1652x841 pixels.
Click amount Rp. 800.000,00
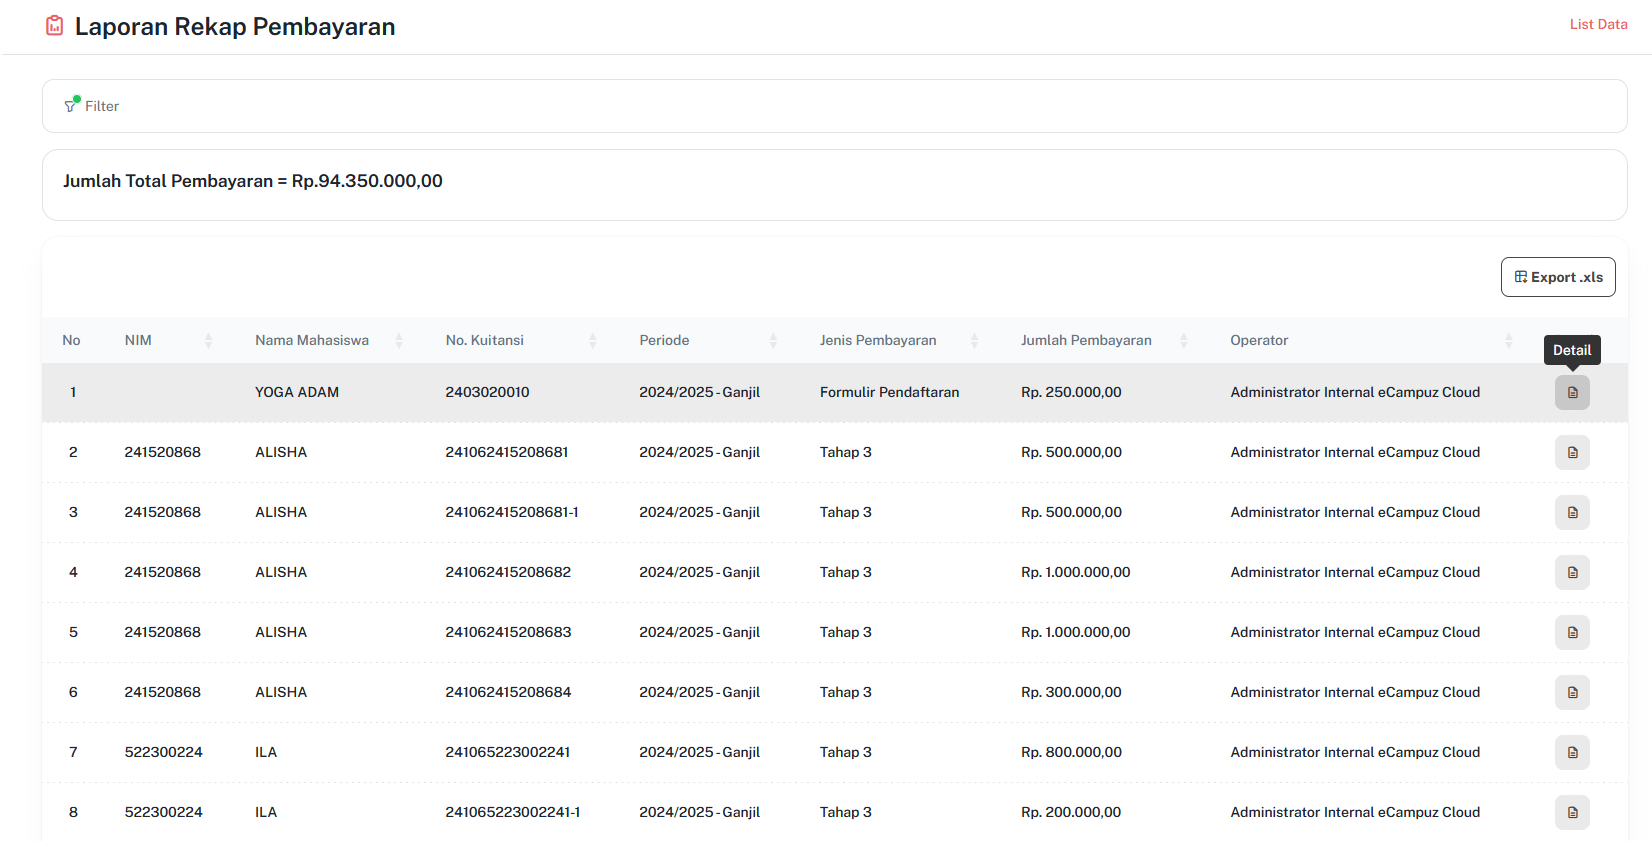pyautogui.click(x=1071, y=752)
